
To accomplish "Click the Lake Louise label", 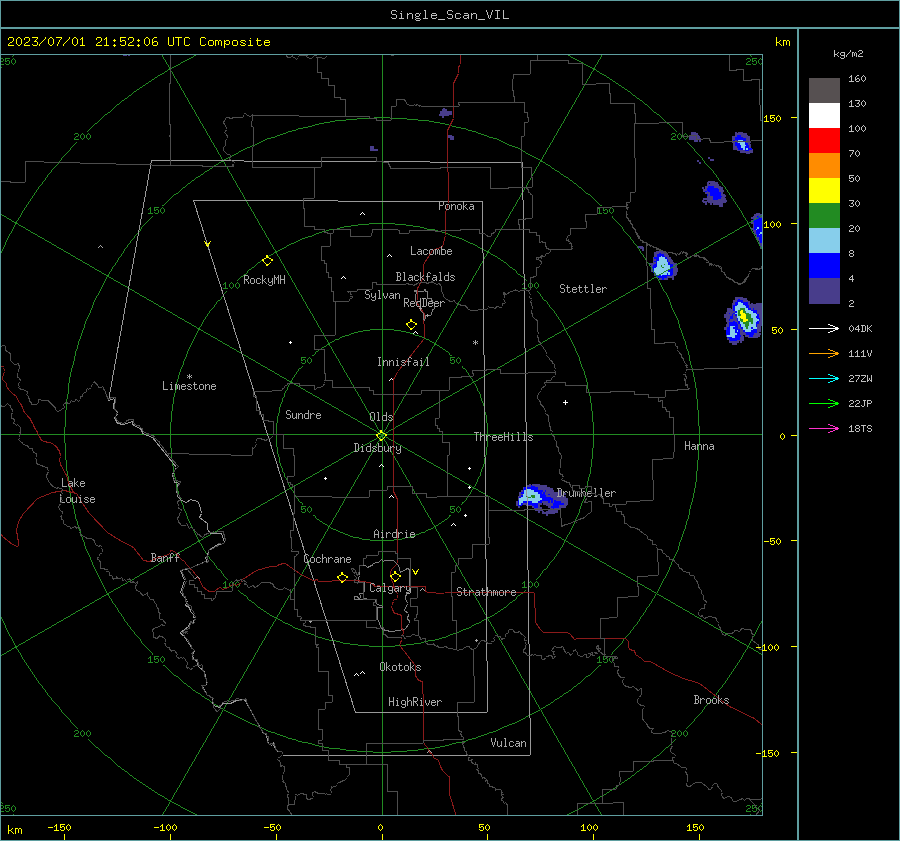I will click(x=77, y=491).
